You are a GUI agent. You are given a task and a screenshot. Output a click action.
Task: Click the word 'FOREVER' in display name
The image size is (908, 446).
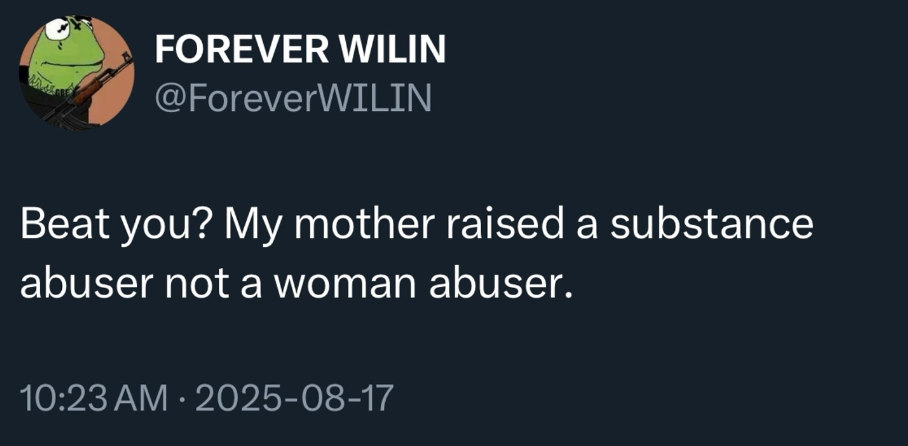pos(241,49)
